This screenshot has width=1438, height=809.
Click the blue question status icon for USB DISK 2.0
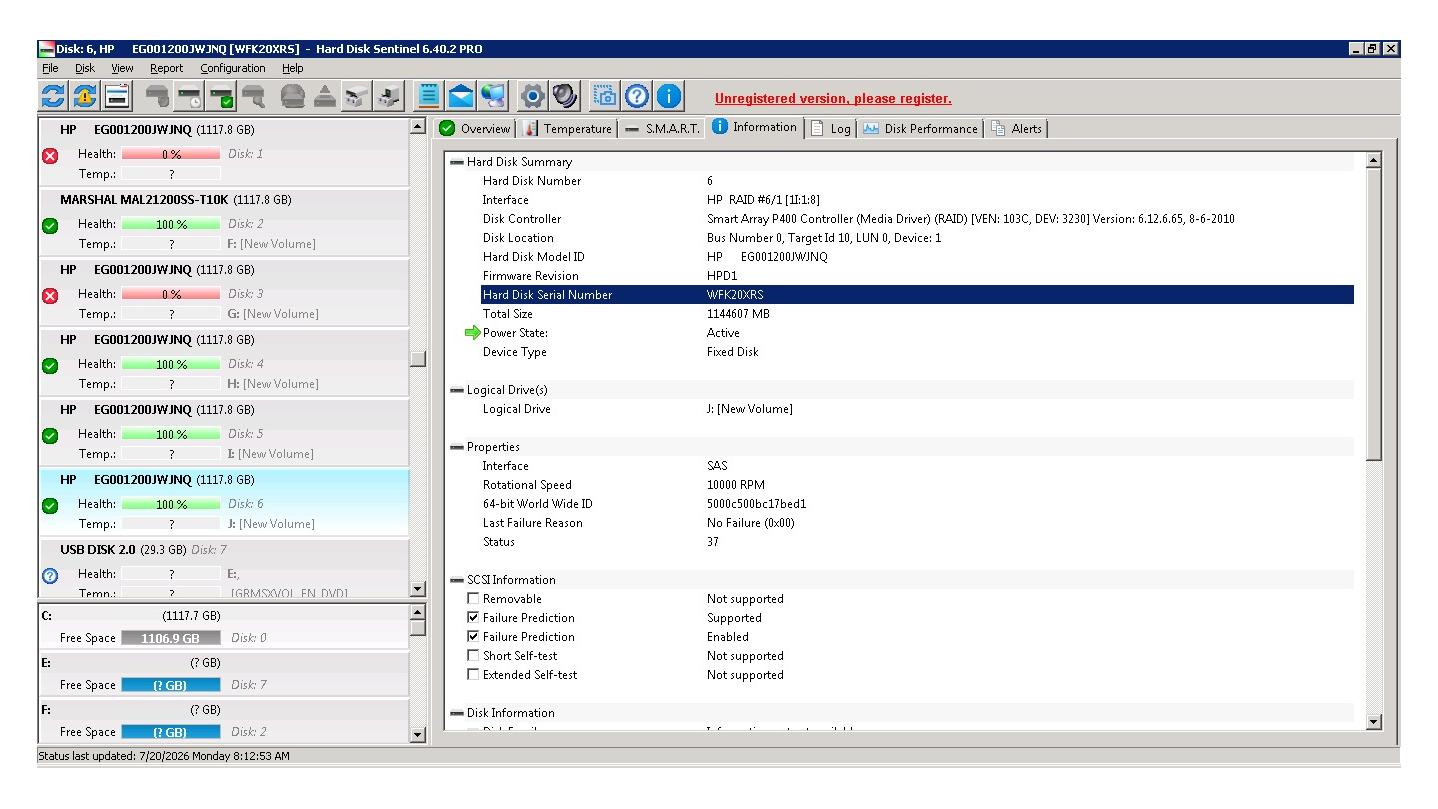(51, 576)
